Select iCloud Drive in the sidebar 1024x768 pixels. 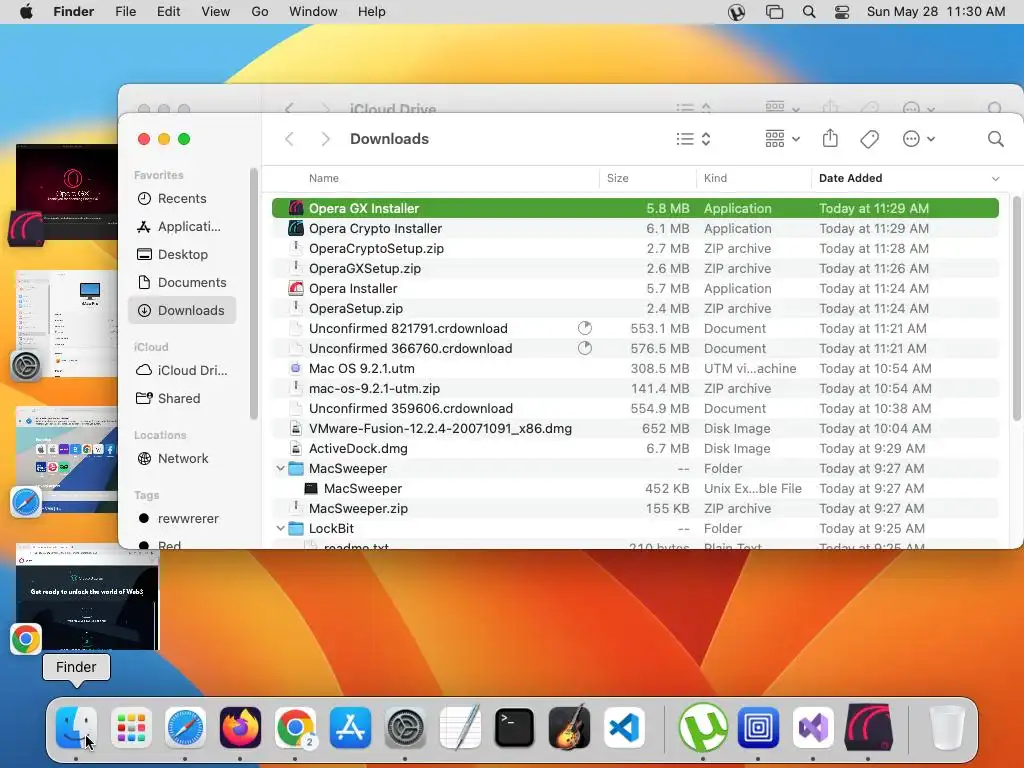182,370
